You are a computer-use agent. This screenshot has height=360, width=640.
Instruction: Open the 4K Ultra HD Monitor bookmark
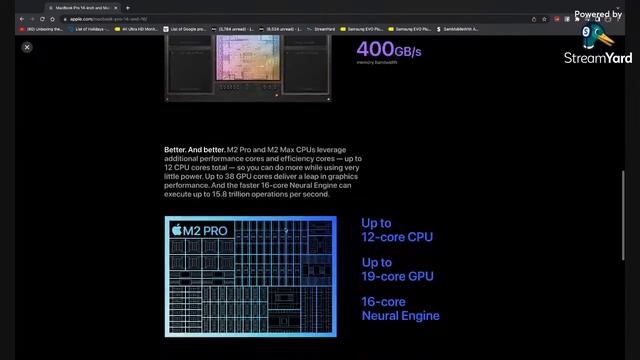click(x=136, y=29)
